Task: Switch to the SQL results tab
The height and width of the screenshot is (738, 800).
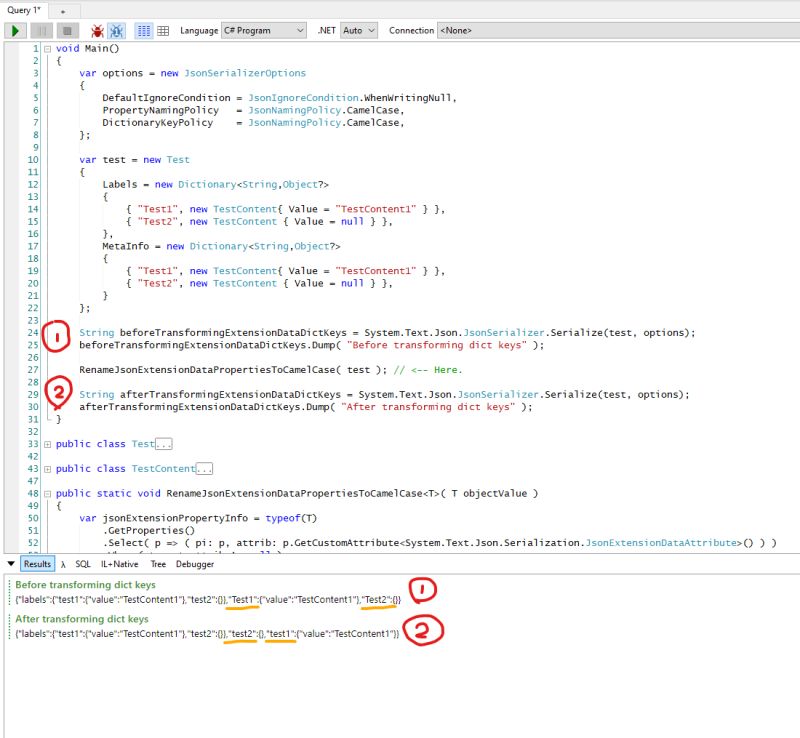Action: pyautogui.click(x=81, y=564)
